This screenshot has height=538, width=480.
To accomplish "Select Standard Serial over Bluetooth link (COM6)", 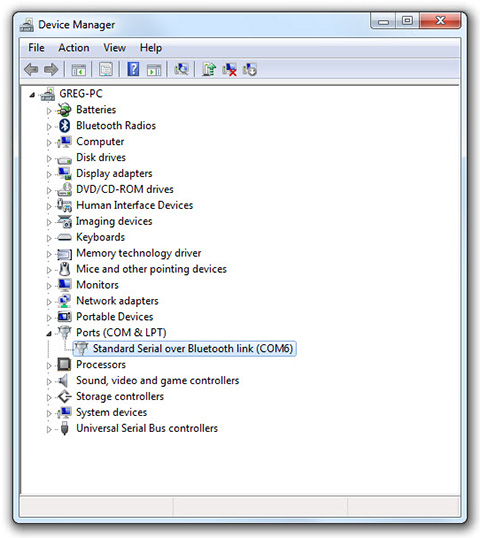I will (x=185, y=349).
